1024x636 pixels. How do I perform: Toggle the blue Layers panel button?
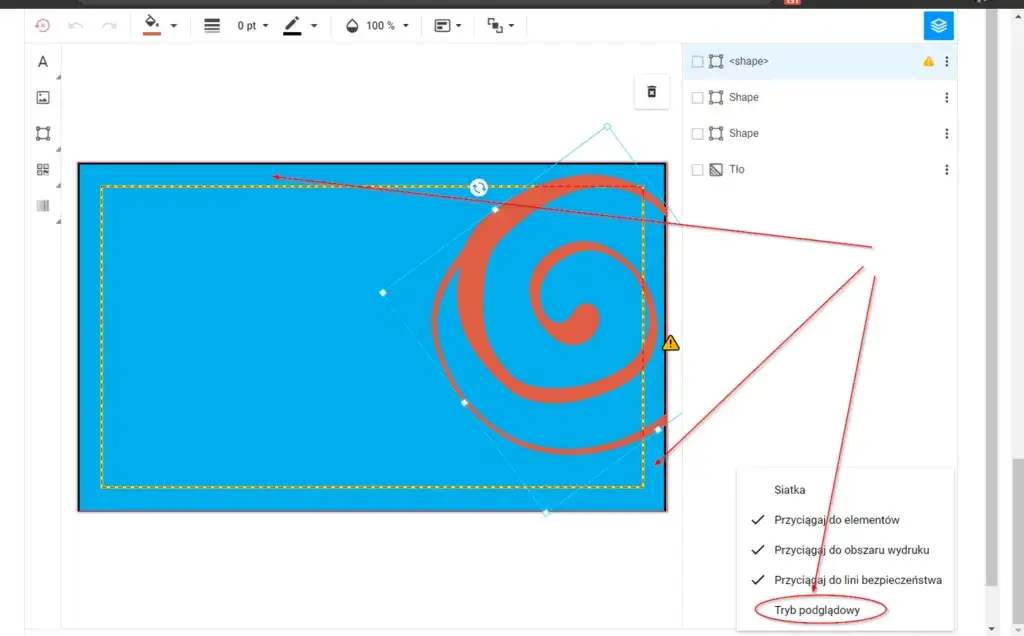coord(938,26)
